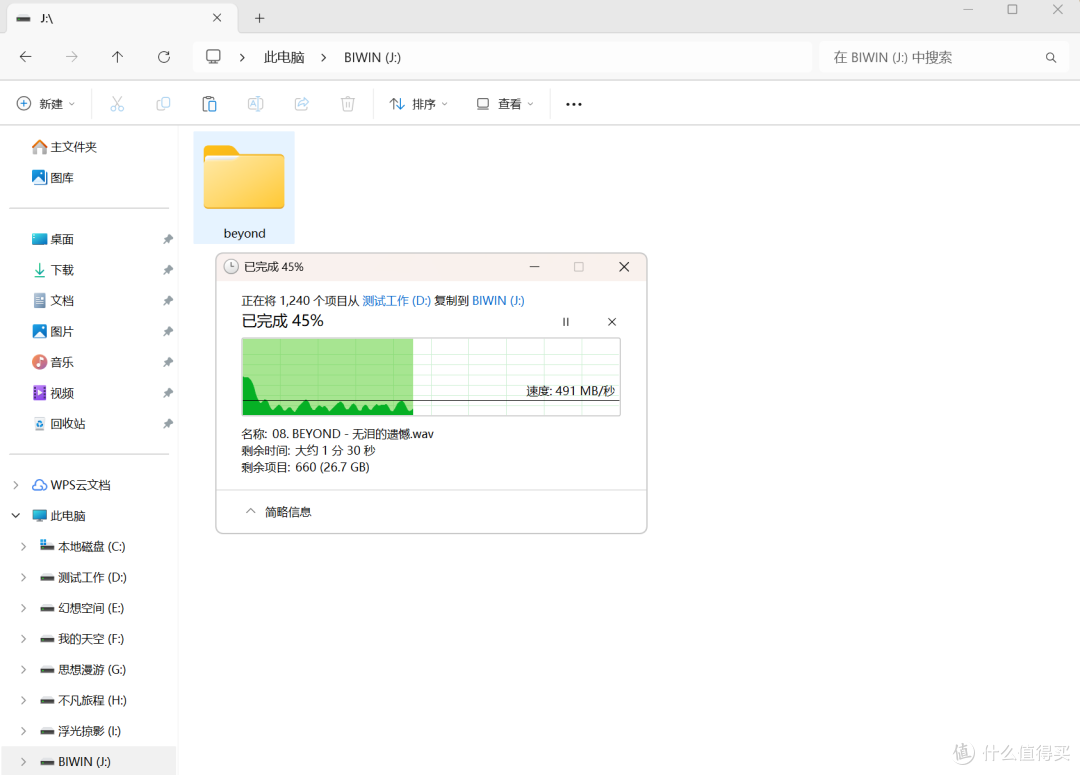This screenshot has height=775, width=1080.
Task: Open 回收站 quick access item
Action: [59, 424]
